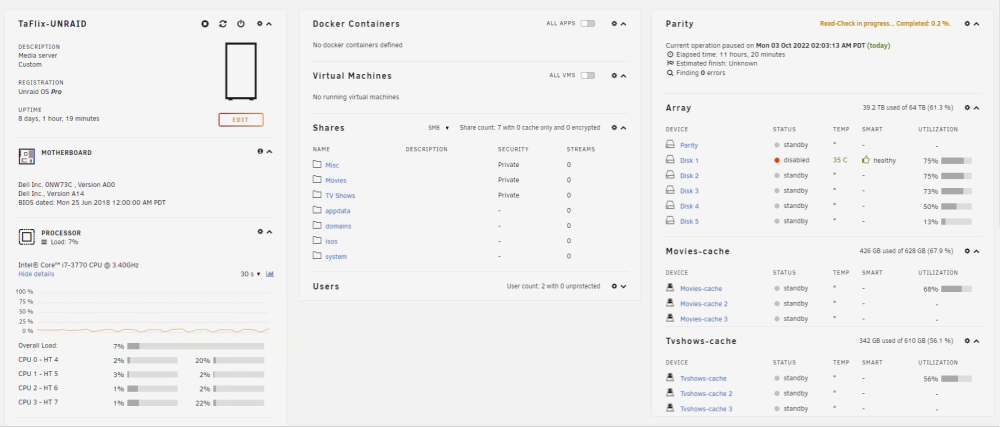The width and height of the screenshot is (1000, 427).
Task: Open the SMB protocol dropdown in Shares
Action: [439, 128]
